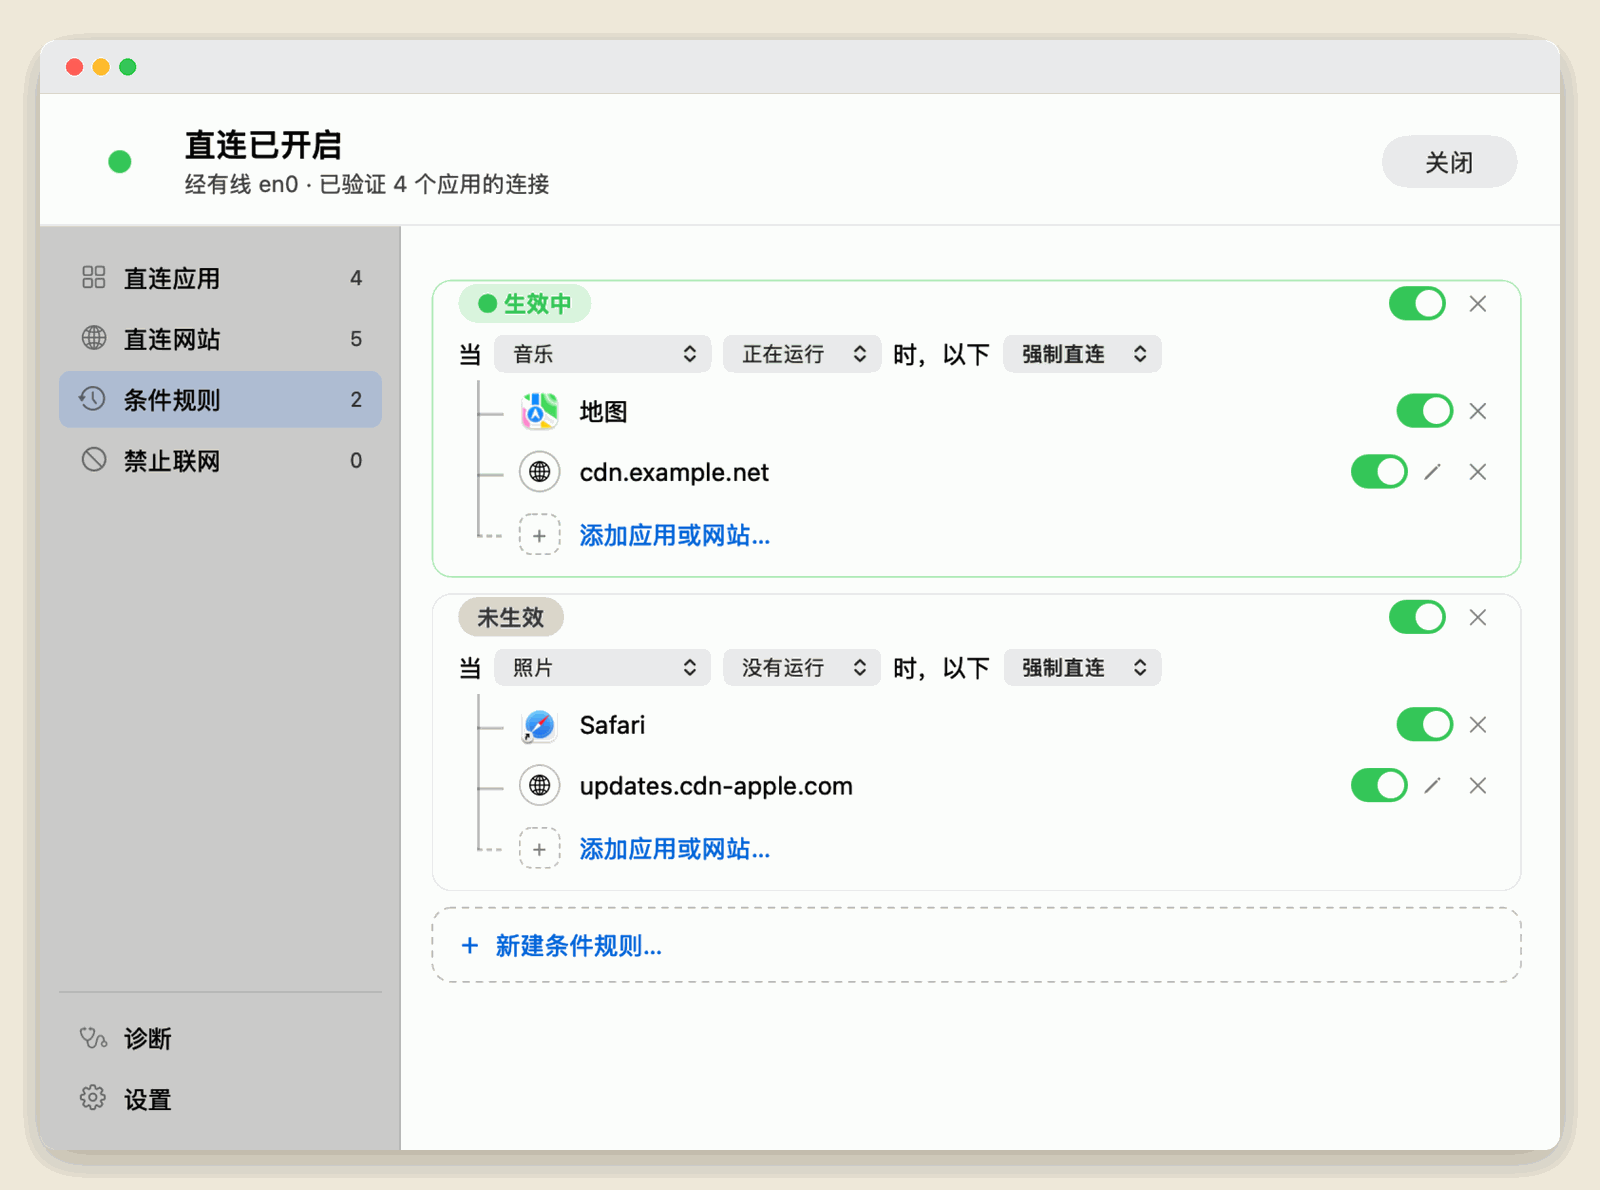The width and height of the screenshot is (1600, 1190).
Task: Open the 强制直连 dropdown in the 音乐 rule
Action: [1082, 354]
